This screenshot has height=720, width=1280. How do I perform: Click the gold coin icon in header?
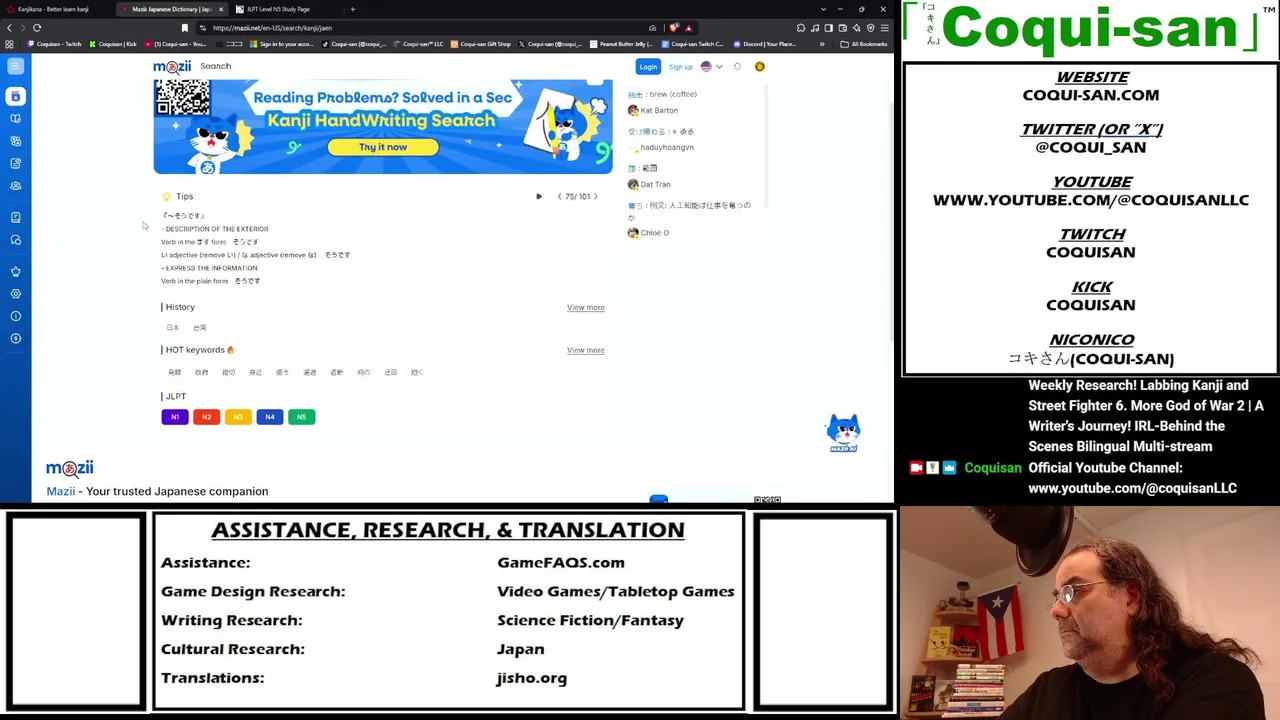click(x=760, y=67)
